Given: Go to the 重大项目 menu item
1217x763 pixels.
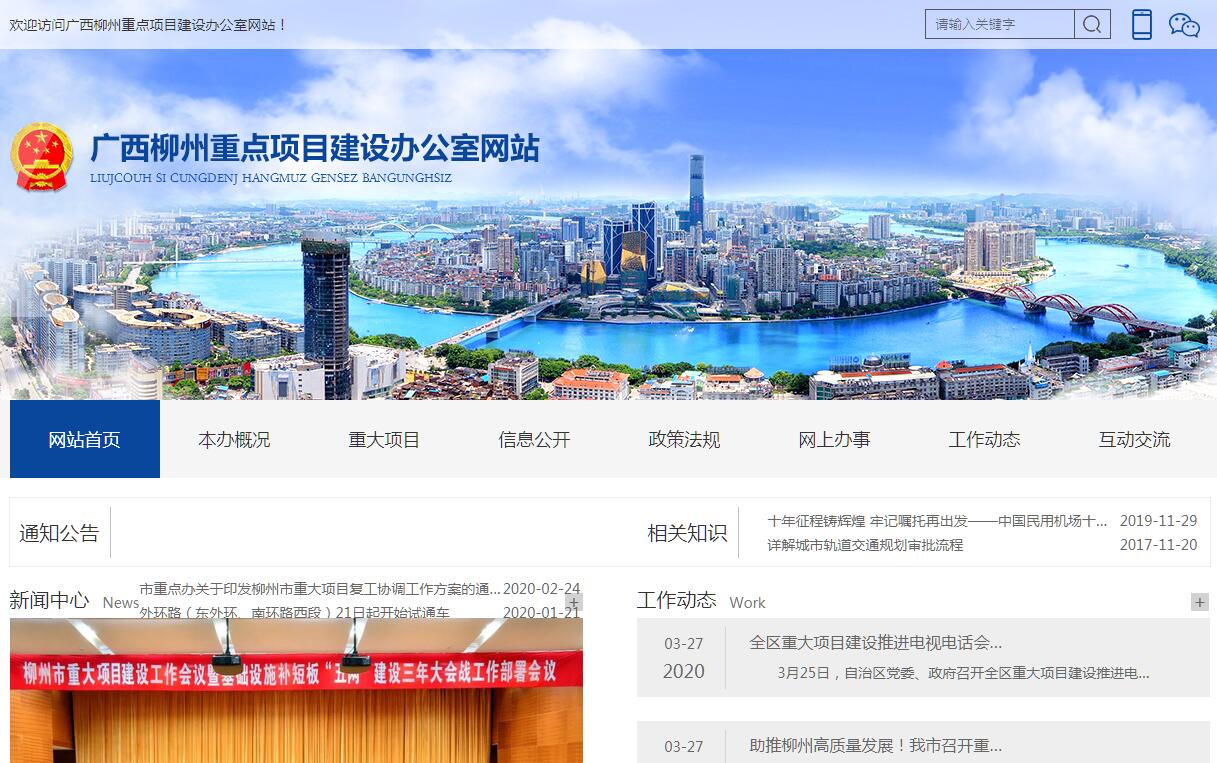Looking at the screenshot, I should (384, 439).
